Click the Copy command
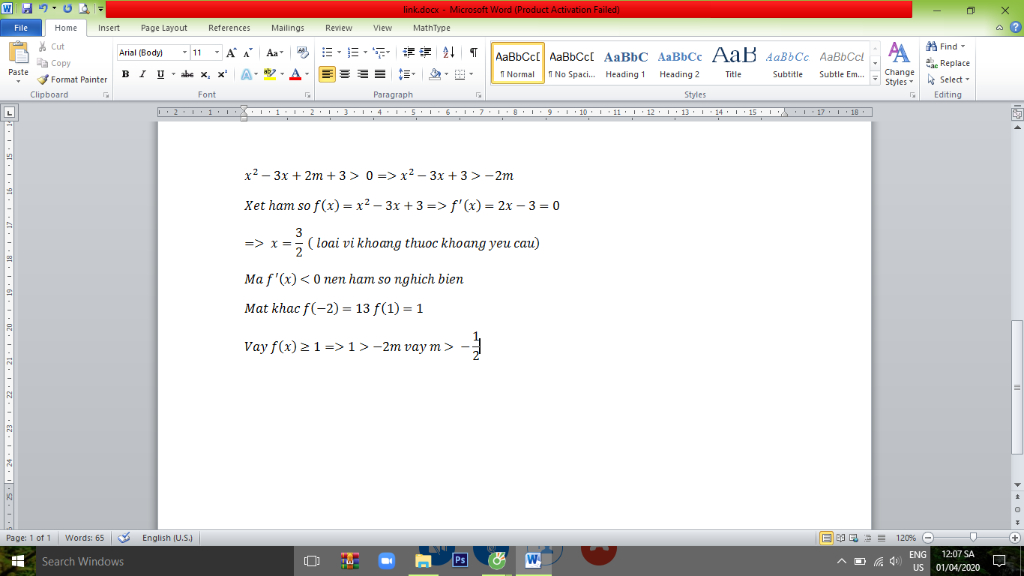 [x=54, y=63]
